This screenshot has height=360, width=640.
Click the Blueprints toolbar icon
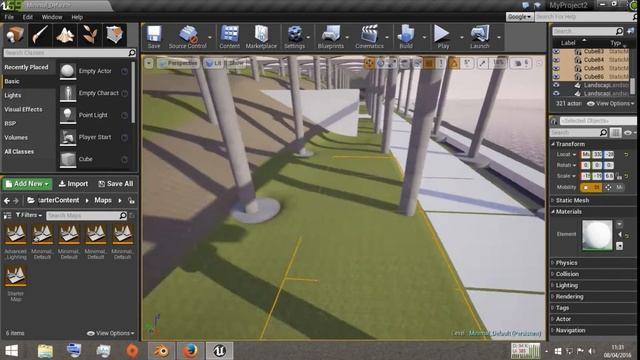pos(331,37)
